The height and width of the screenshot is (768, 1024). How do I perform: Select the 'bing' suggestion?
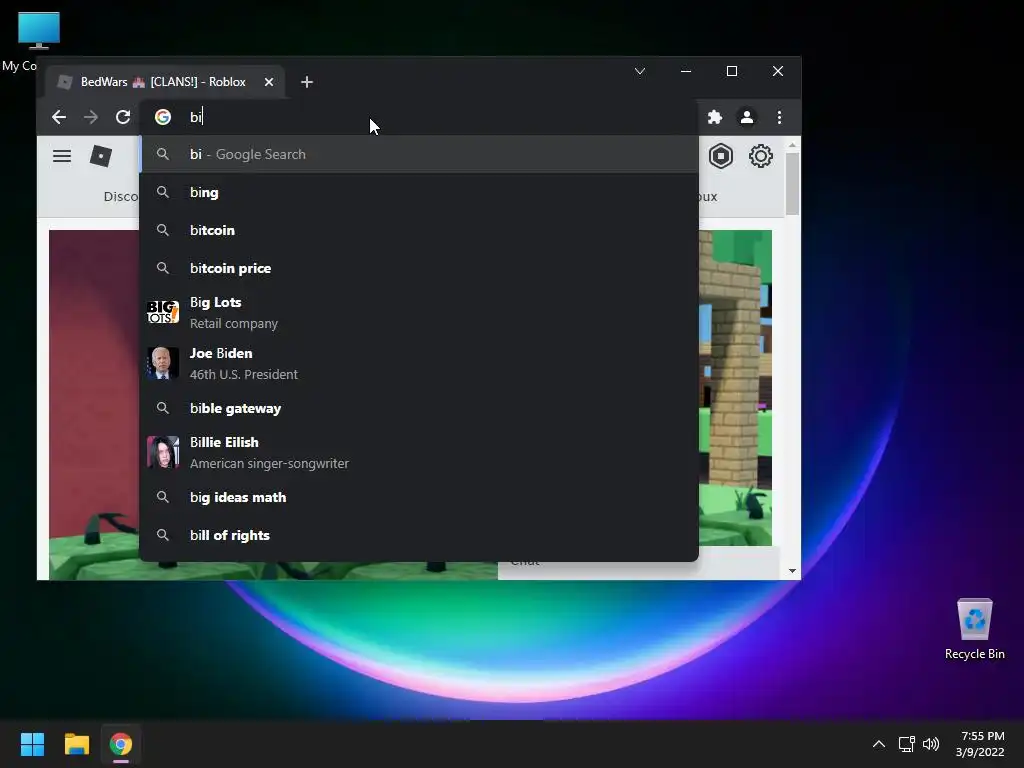pyautogui.click(x=419, y=192)
